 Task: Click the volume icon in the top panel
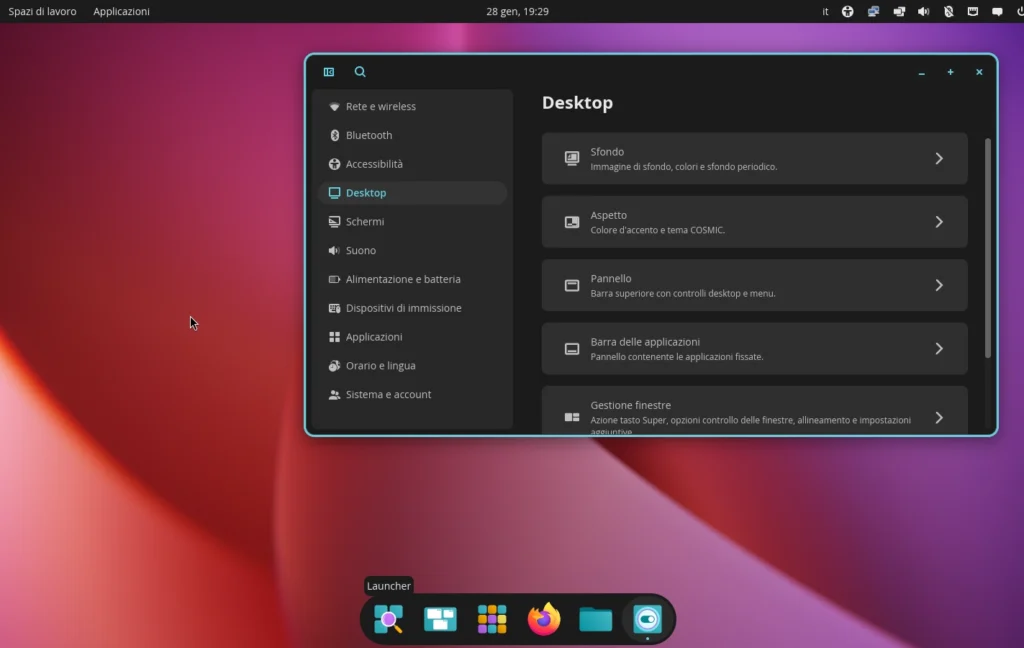(x=924, y=11)
